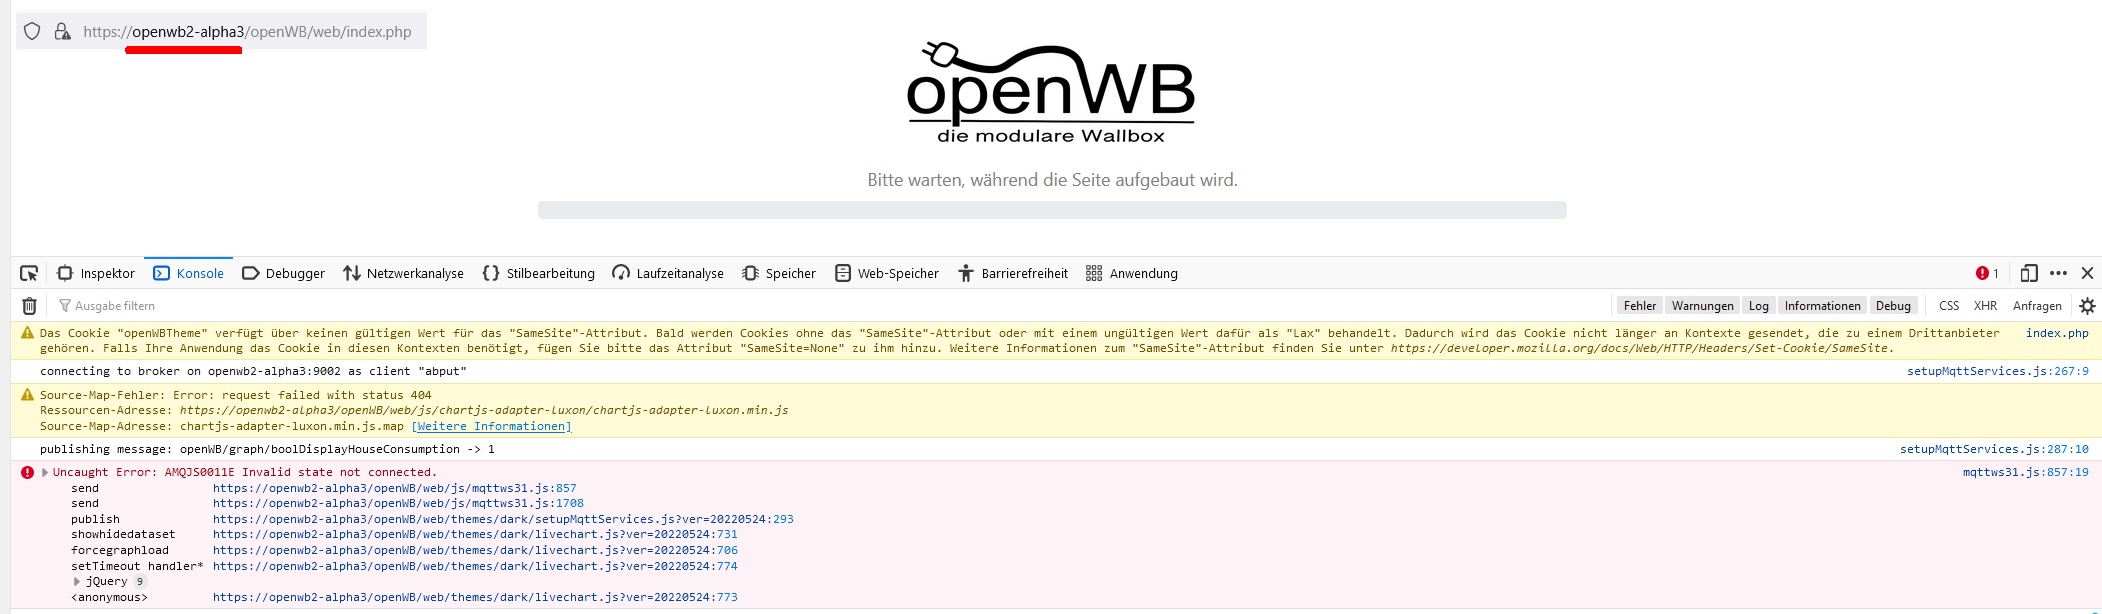The width and height of the screenshot is (2102, 614).
Task: Close the developer tools panel
Action: (x=2087, y=273)
